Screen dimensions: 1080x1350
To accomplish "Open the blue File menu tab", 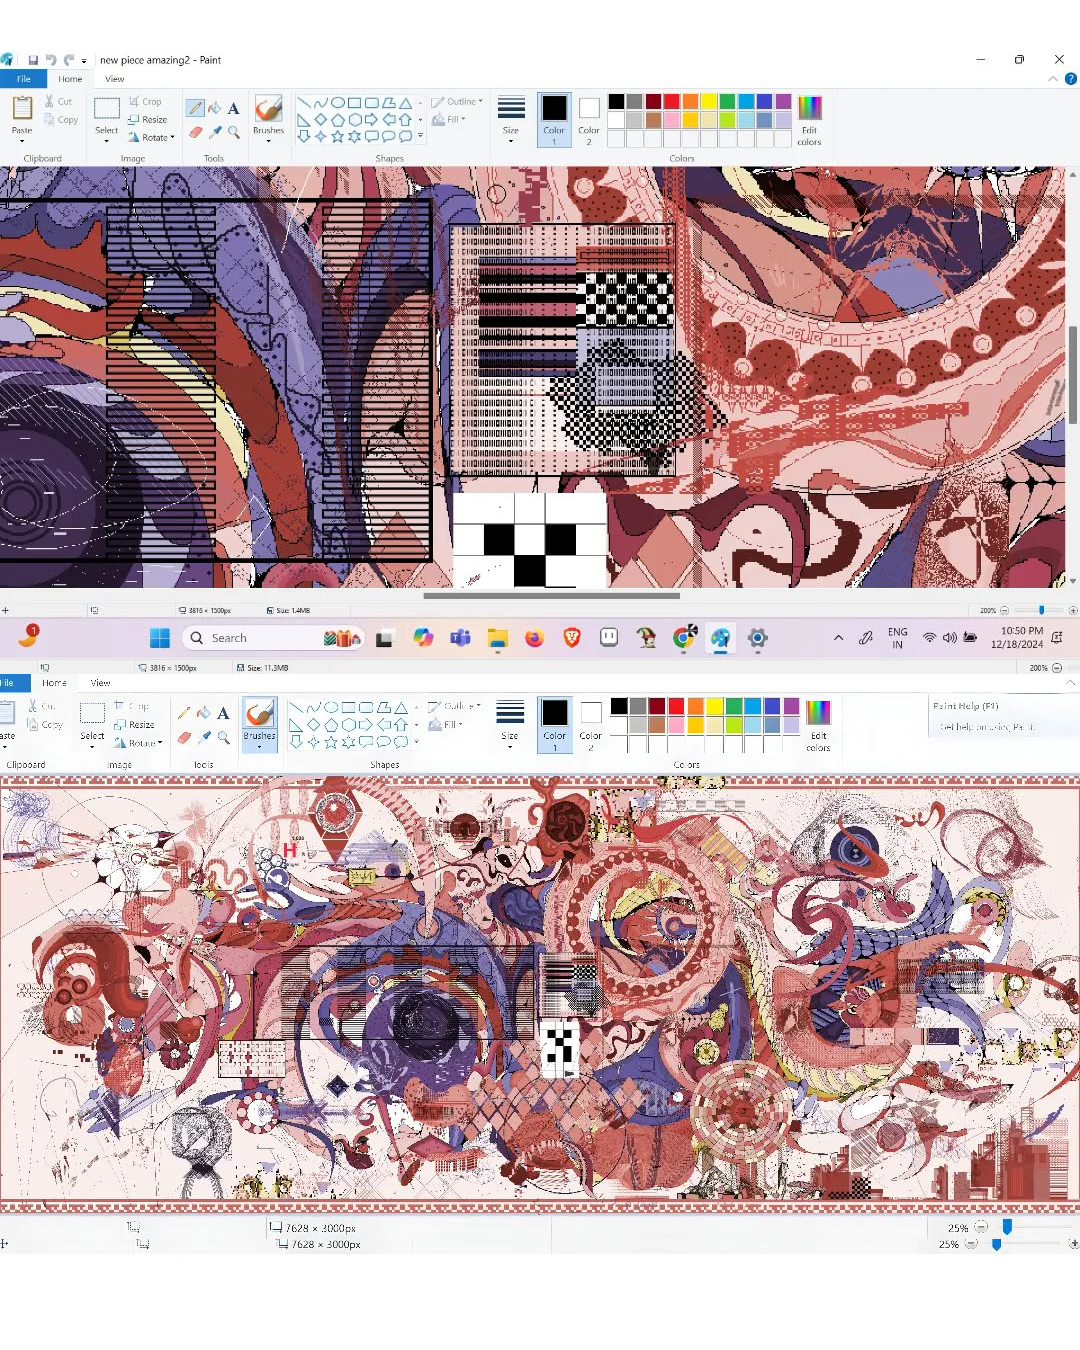I will (23, 79).
